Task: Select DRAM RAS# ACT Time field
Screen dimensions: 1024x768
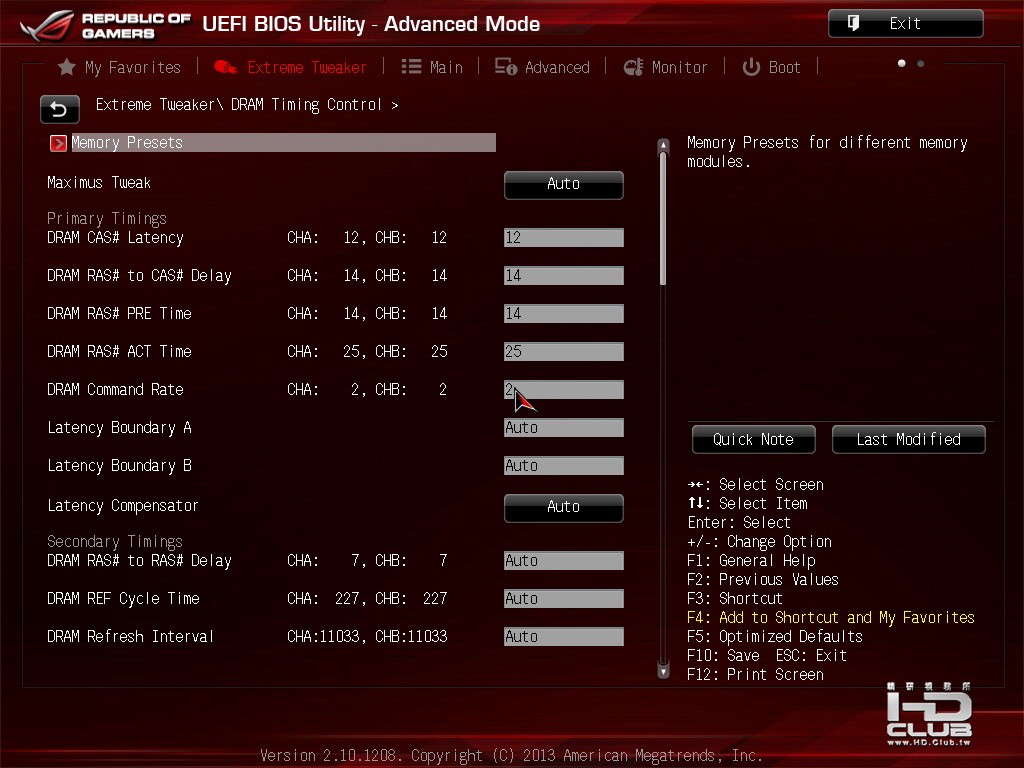Action: coord(564,351)
